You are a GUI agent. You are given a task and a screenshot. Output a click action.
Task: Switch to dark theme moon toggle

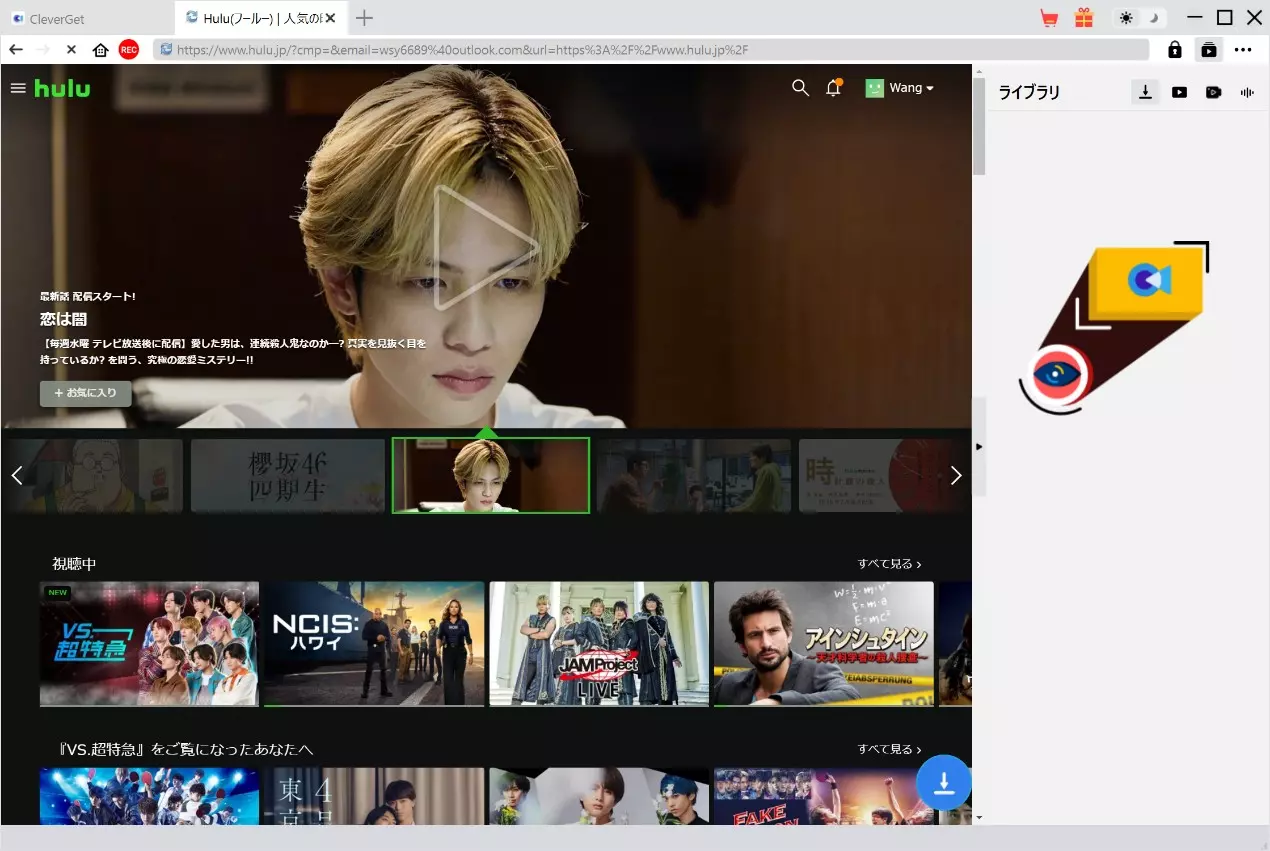coord(1154,18)
